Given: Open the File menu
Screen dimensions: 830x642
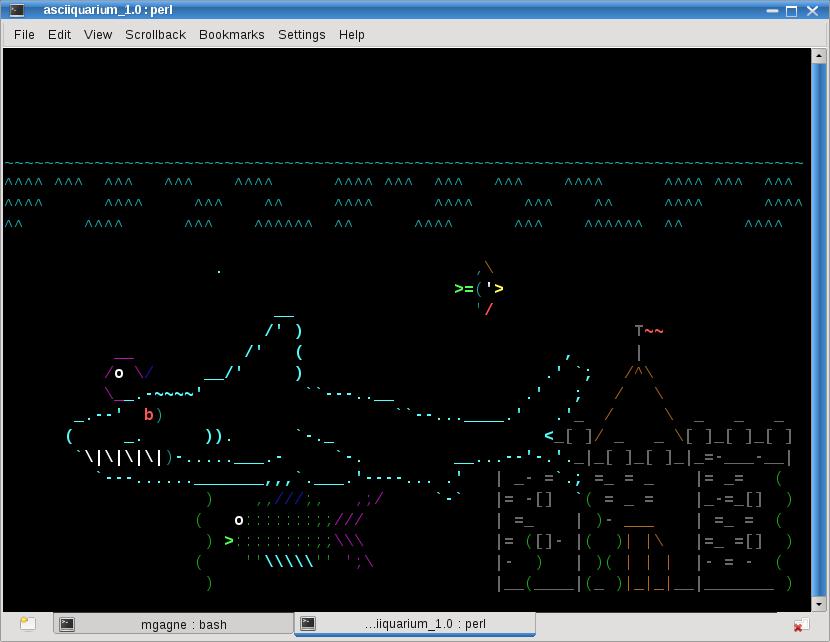Looking at the screenshot, I should [x=24, y=34].
